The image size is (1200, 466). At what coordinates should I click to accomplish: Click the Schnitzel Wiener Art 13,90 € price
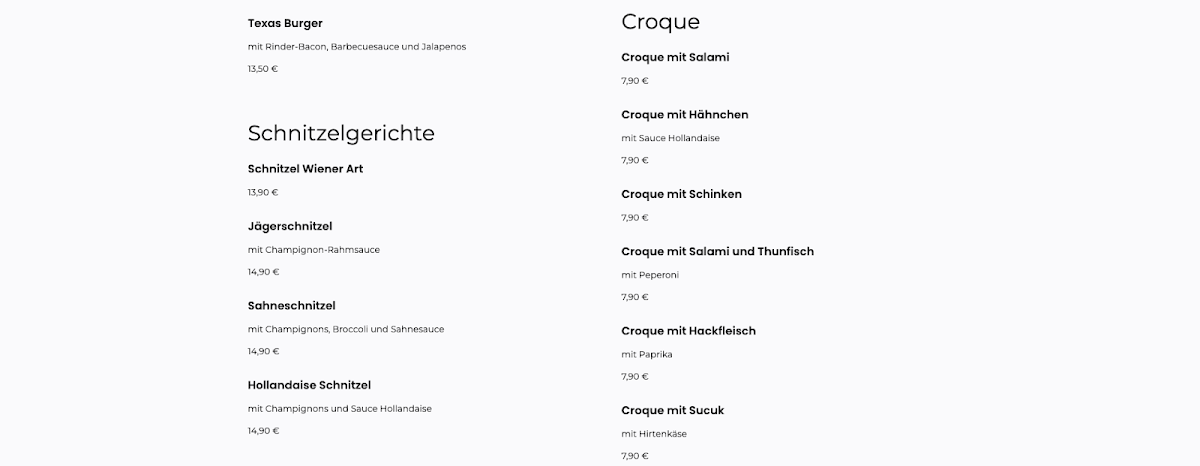tap(263, 192)
